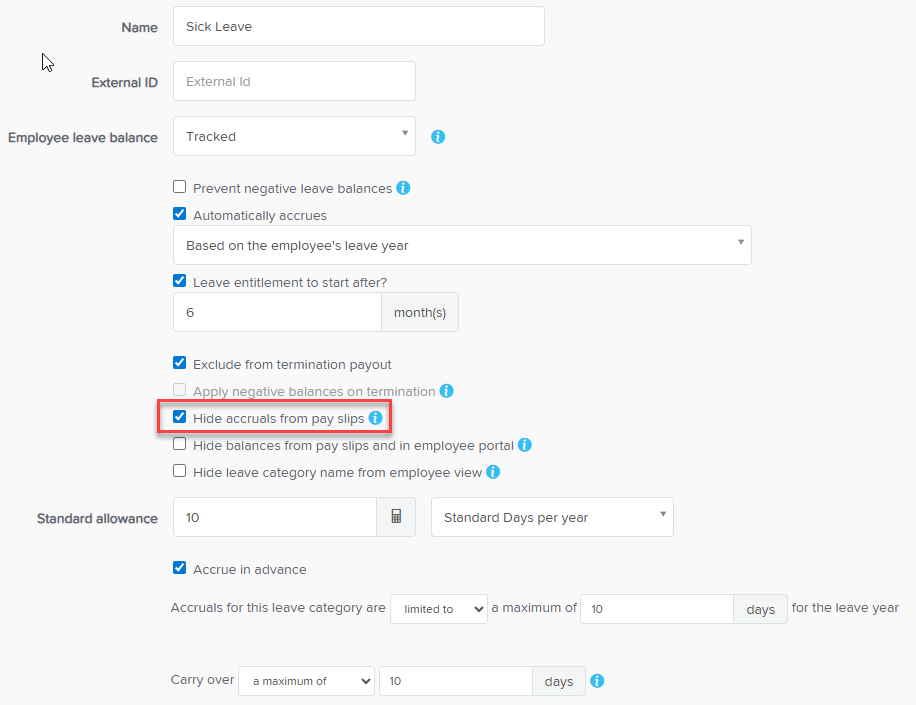Viewport: 916px width, 705px height.
Task: Open the Carry over 'a maximum of' dropdown
Action: coord(306,681)
